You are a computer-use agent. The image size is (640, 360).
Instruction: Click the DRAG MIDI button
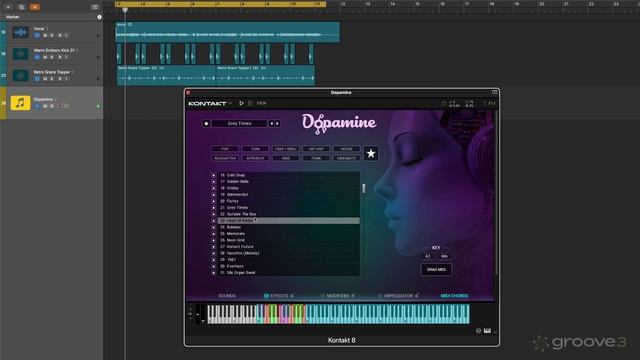[436, 270]
